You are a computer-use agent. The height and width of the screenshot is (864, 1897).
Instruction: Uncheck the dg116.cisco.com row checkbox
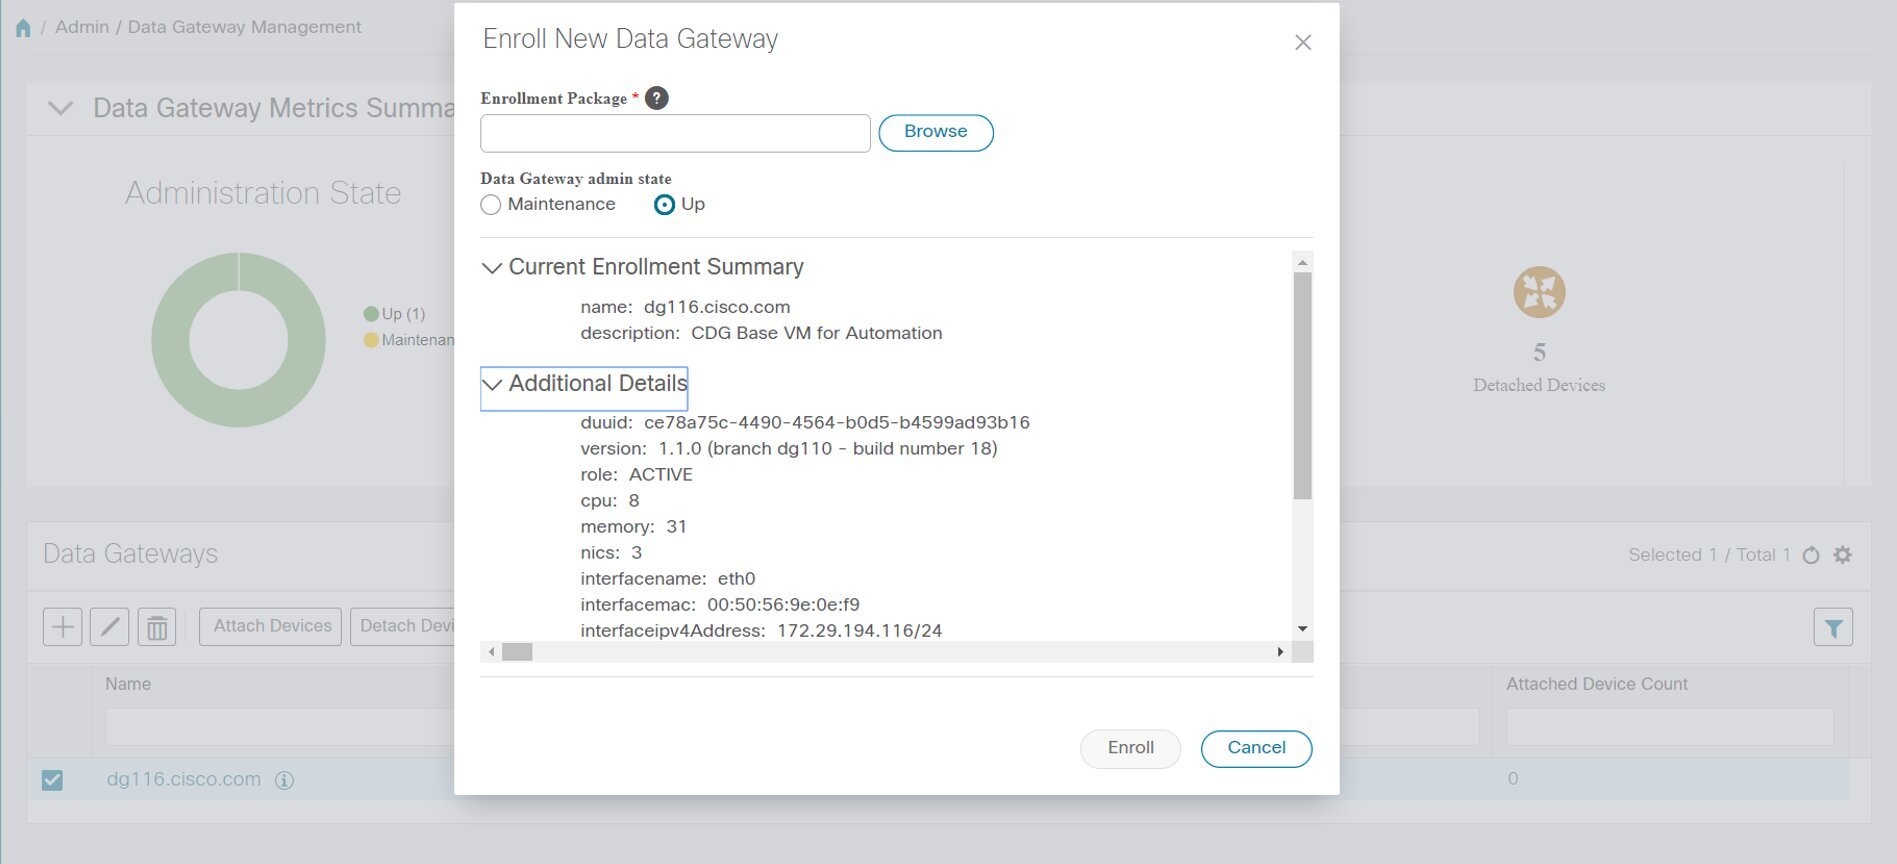[52, 780]
